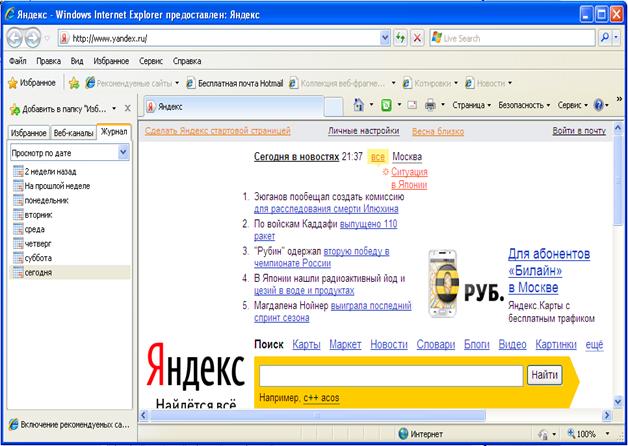Open the Страница dropdown menu
The image size is (628, 446).
[x=471, y=105]
